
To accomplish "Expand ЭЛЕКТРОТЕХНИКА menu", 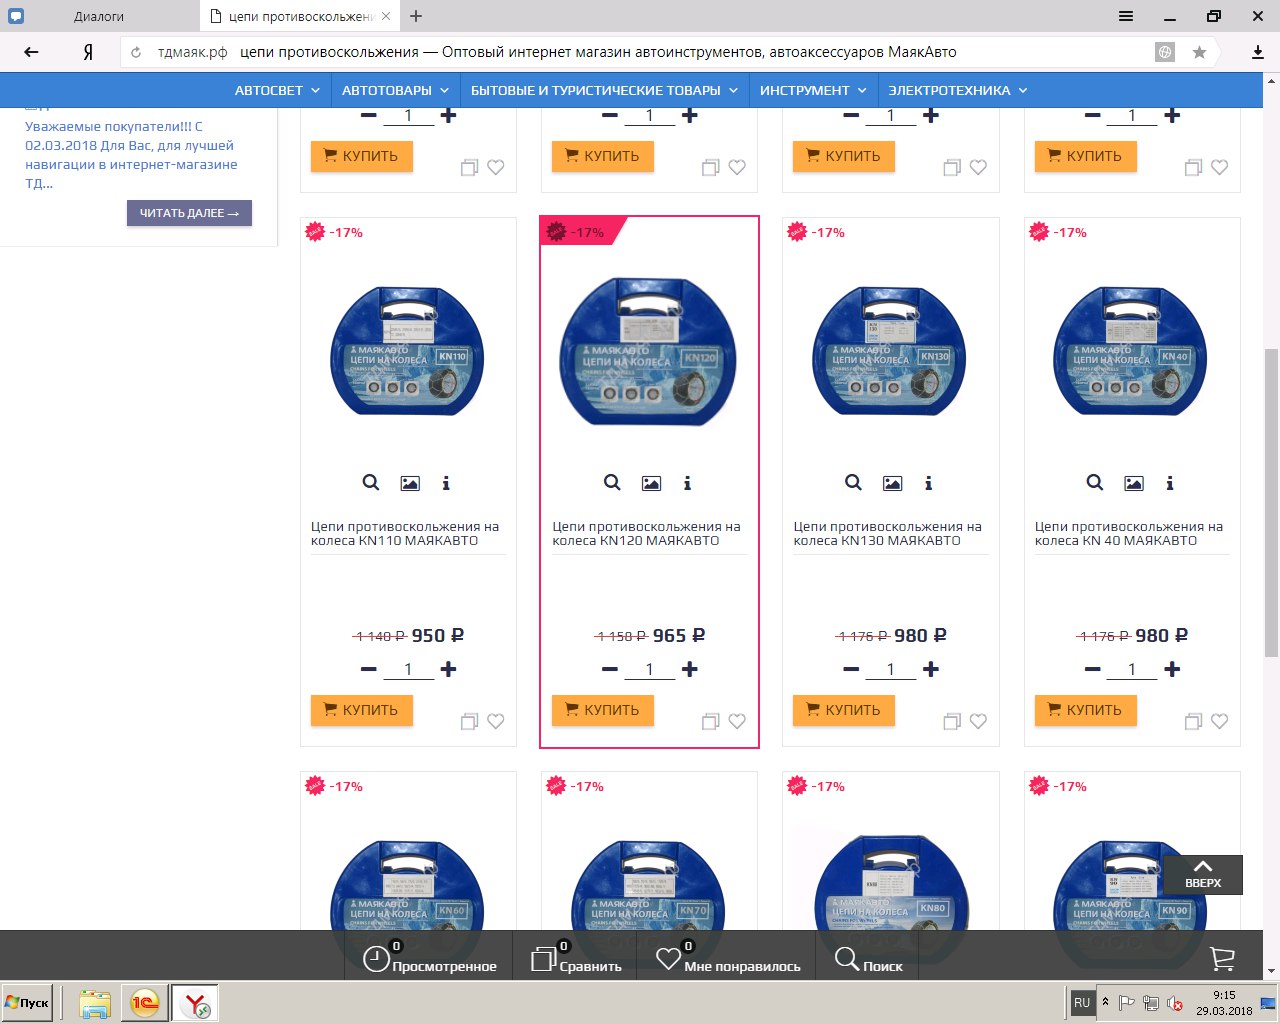I will 958,90.
